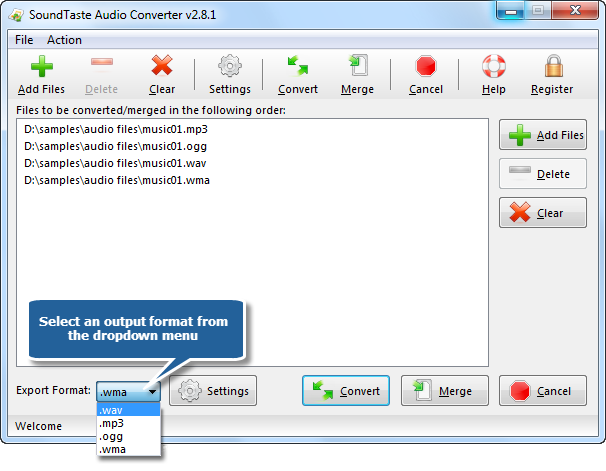The width and height of the screenshot is (606, 471).
Task: Click the red stop Cancel toolbar icon
Action: (426, 65)
